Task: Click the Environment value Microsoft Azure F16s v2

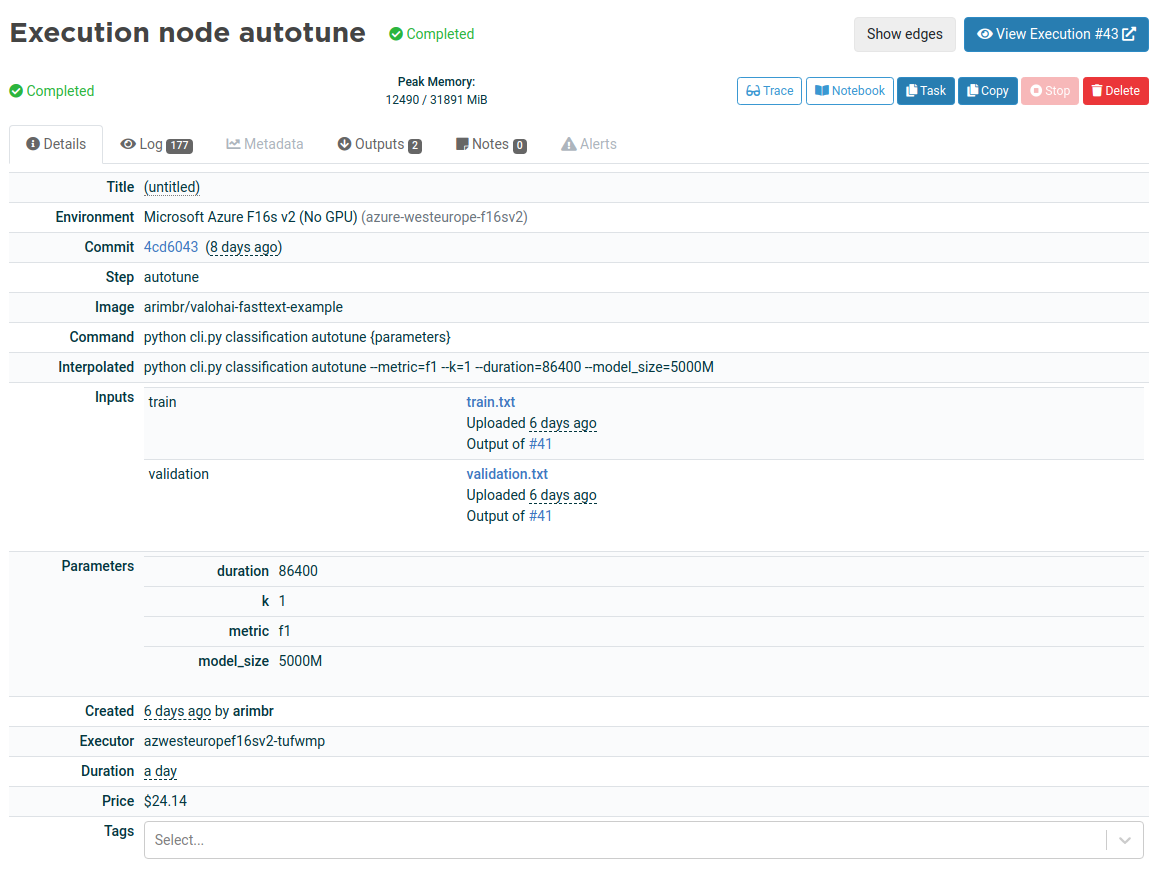Action: [250, 217]
